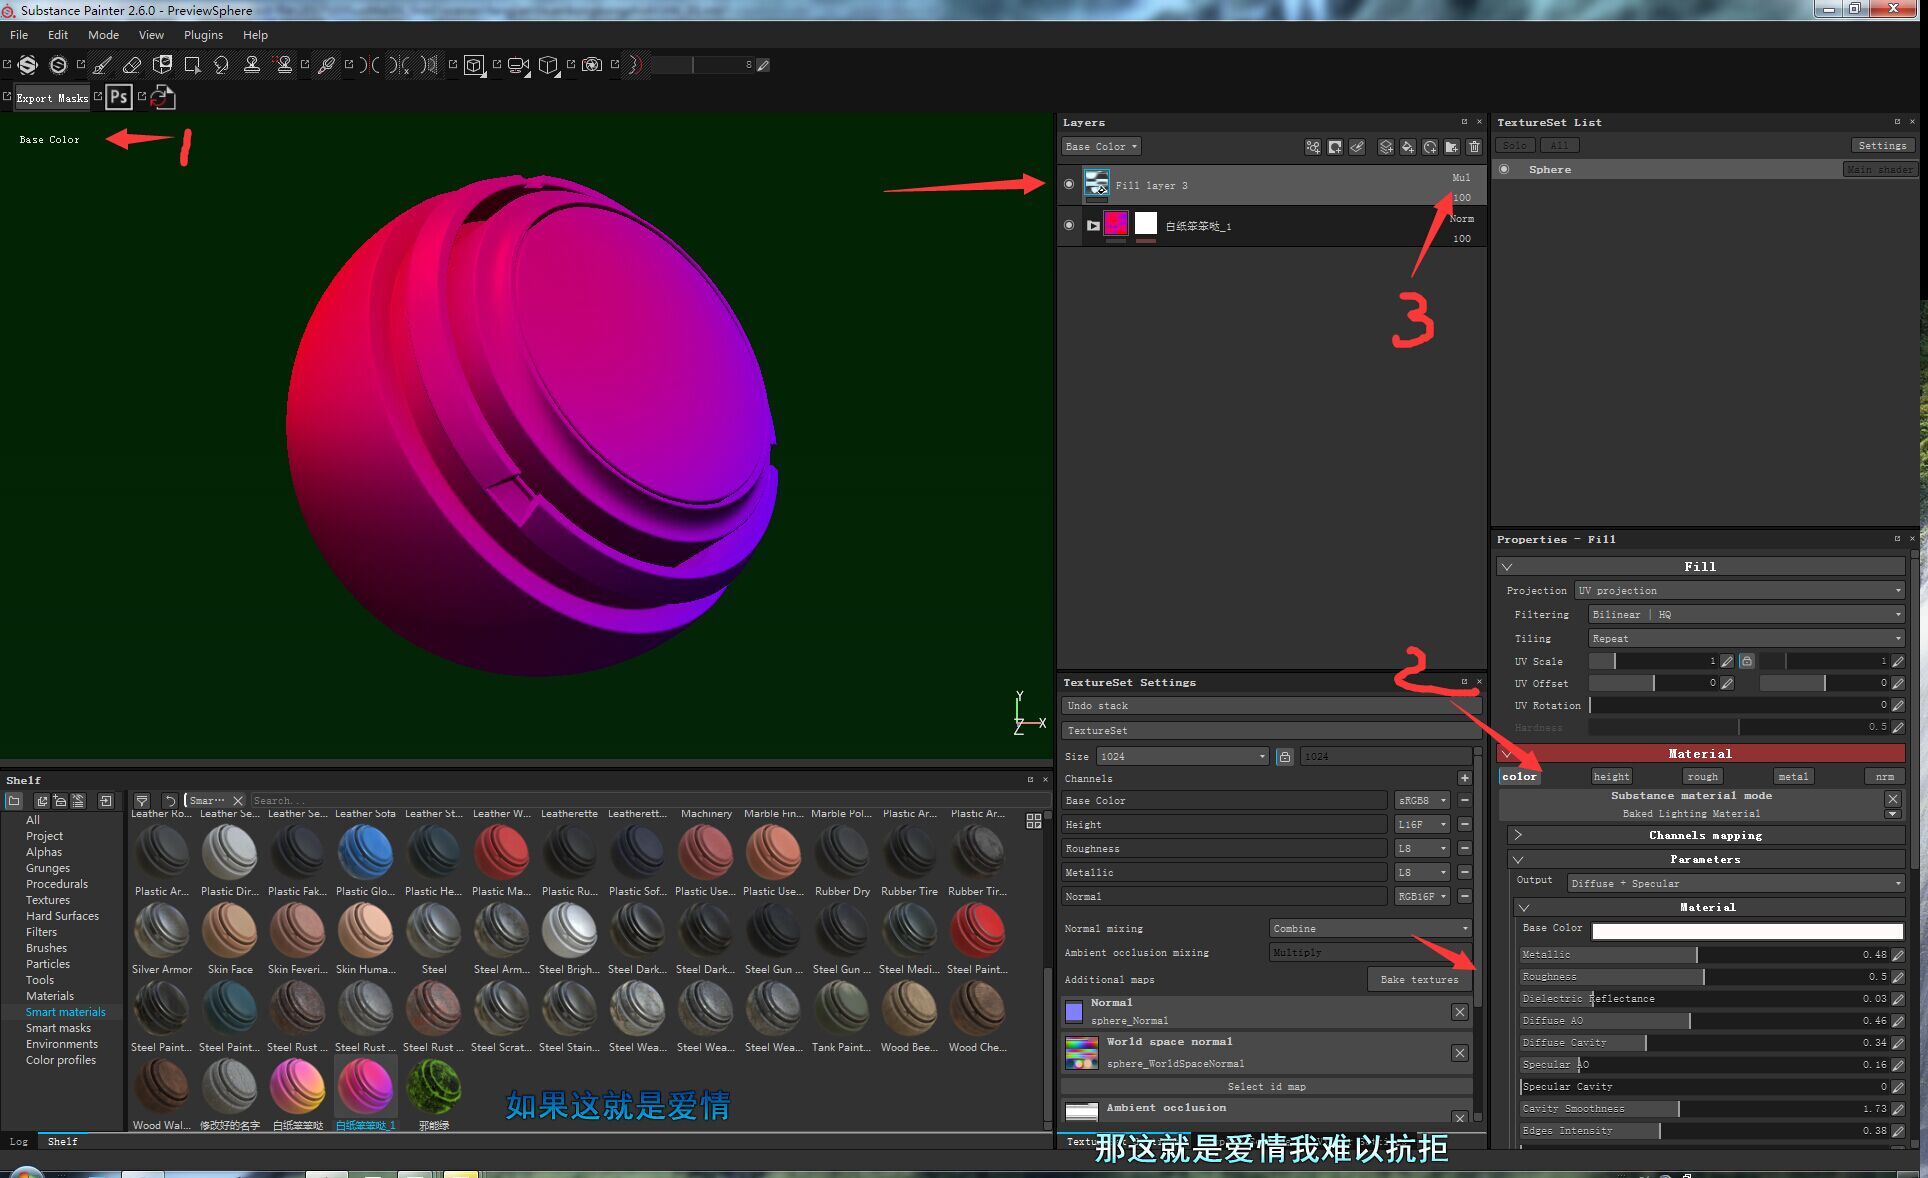This screenshot has width=1928, height=1178.
Task: Open the Plugins menu
Action: (203, 35)
